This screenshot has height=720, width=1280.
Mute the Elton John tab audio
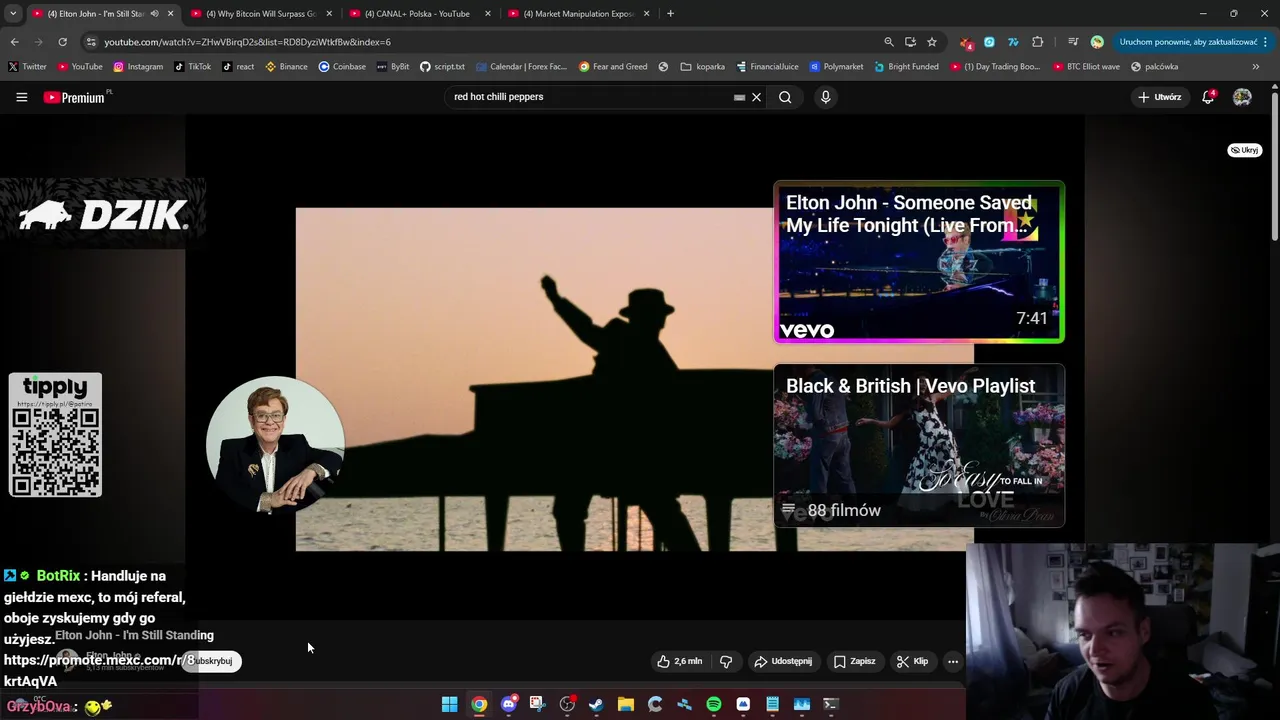click(x=154, y=13)
